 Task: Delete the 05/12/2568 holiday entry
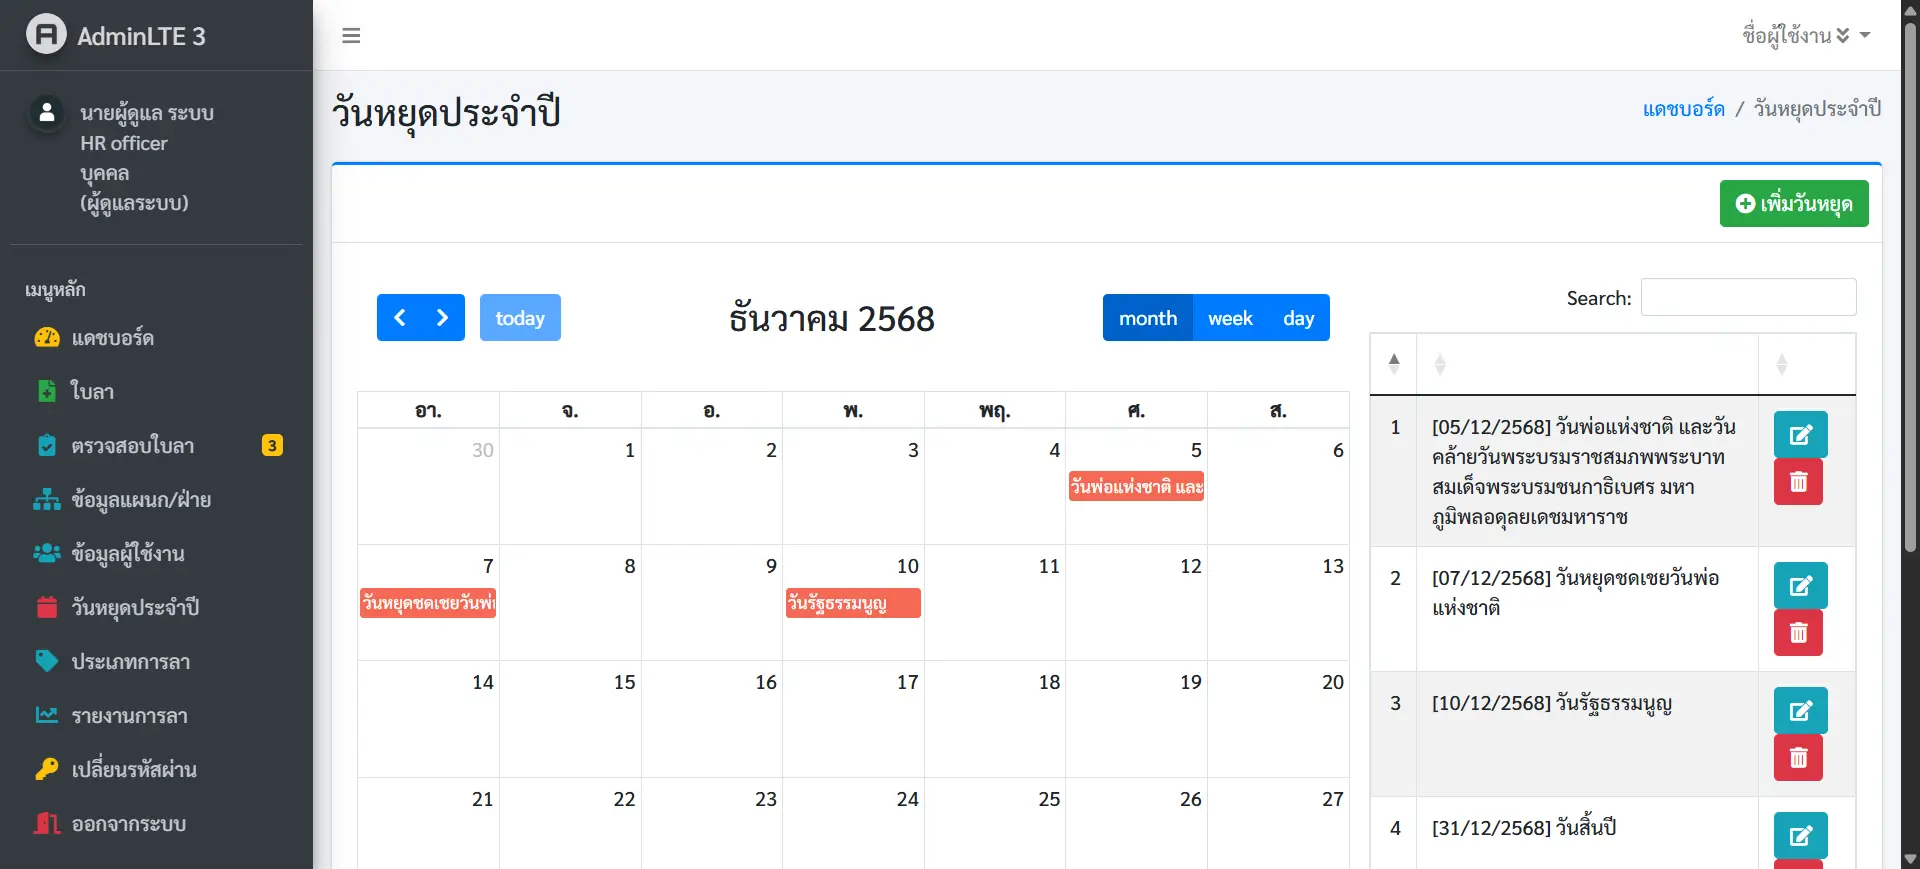[x=1798, y=482]
